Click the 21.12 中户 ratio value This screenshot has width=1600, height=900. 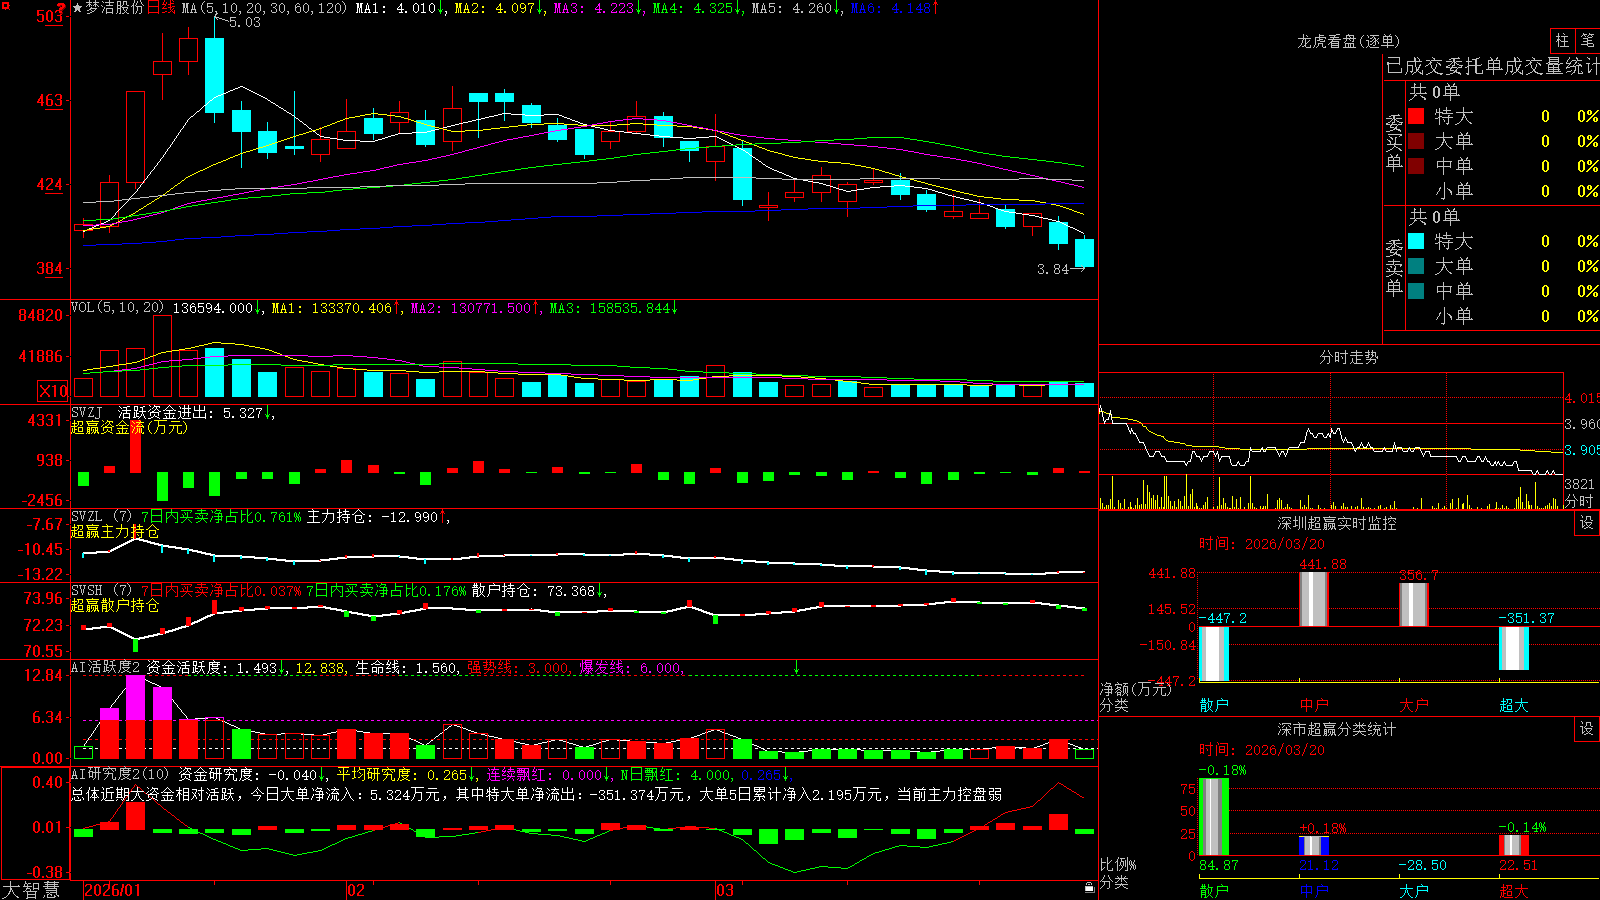(1319, 866)
